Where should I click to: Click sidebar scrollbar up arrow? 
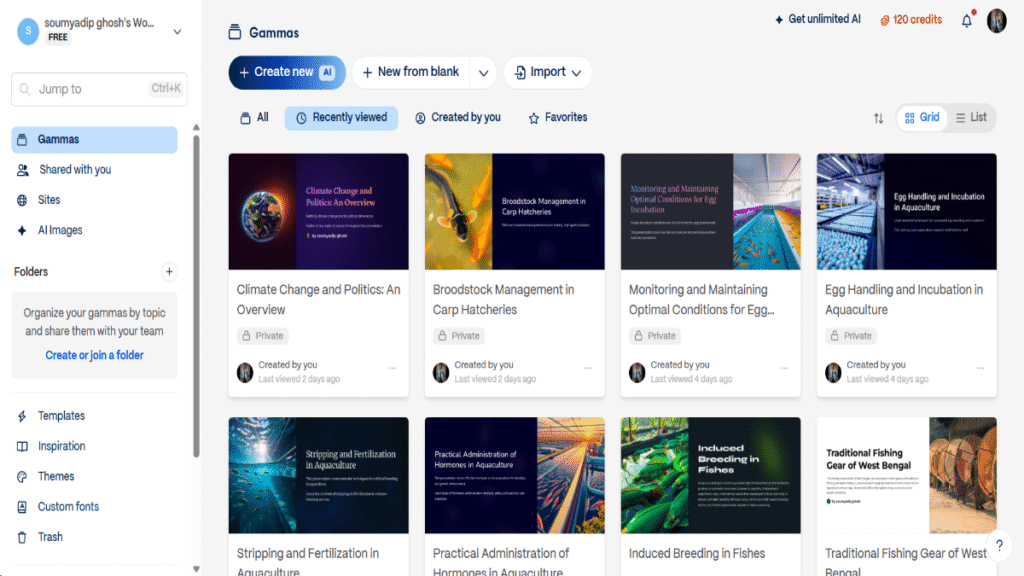tap(196, 128)
